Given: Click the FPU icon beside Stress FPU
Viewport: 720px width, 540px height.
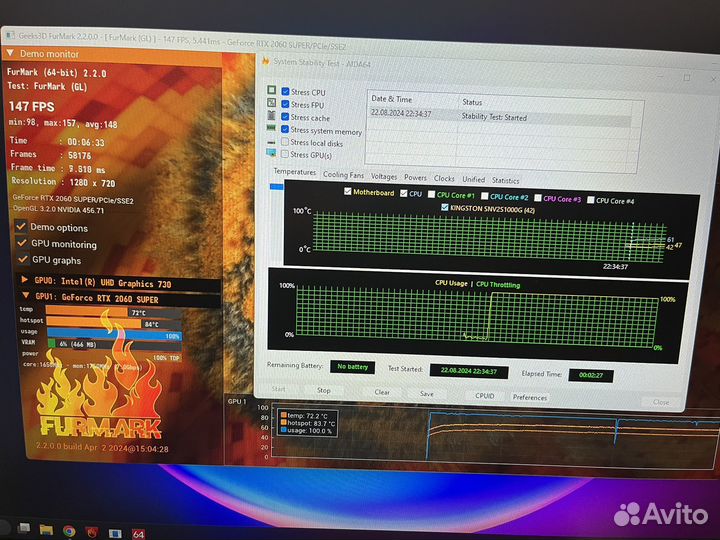Looking at the screenshot, I should [x=272, y=102].
